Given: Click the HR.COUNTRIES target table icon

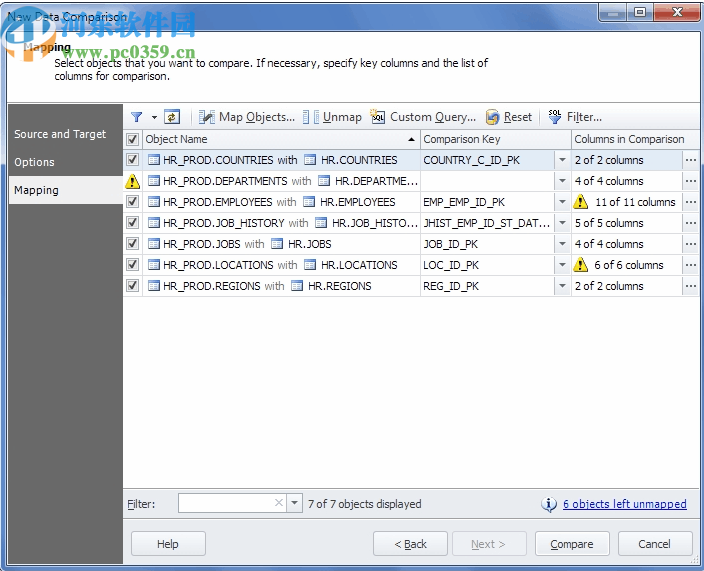Looking at the screenshot, I should click(x=310, y=160).
